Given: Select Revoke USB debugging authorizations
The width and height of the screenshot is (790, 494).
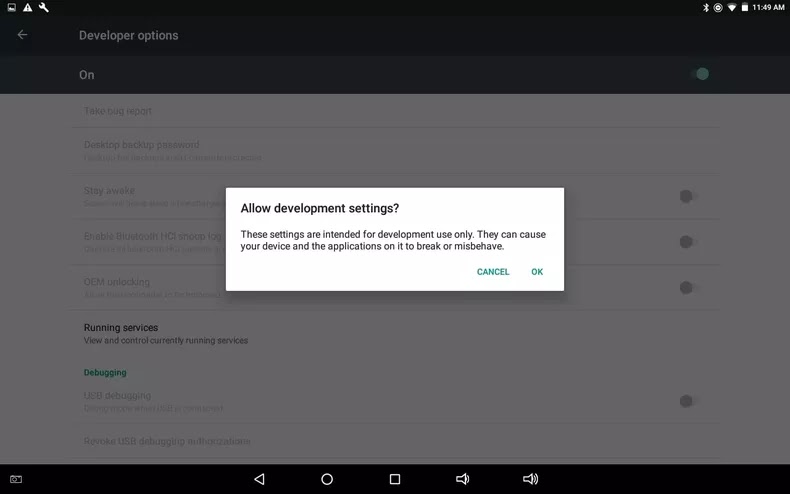Looking at the screenshot, I should point(394,441).
